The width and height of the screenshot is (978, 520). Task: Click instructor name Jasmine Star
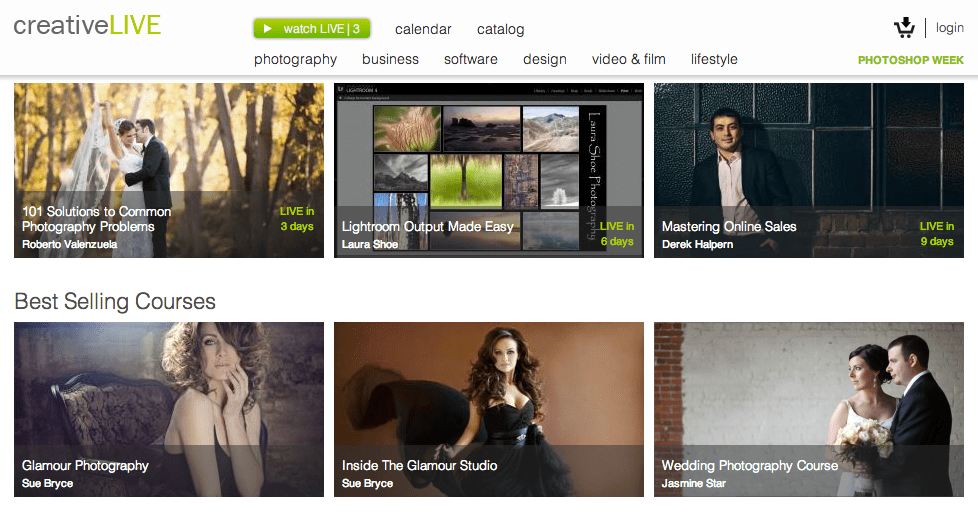pyautogui.click(x=694, y=483)
